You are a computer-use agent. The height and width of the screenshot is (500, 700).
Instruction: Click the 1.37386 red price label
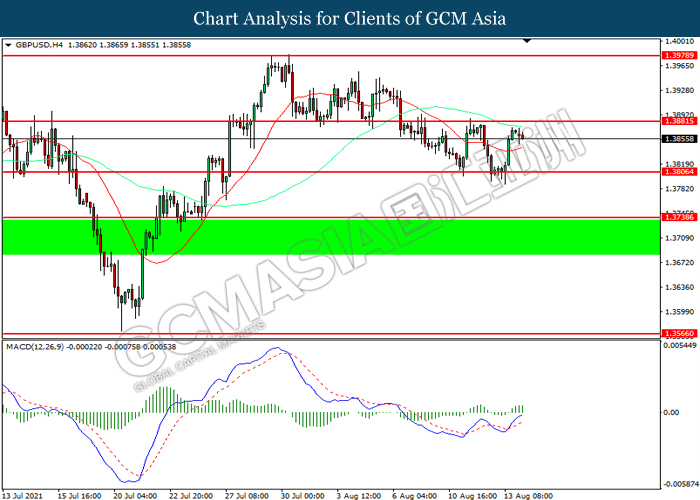point(679,217)
